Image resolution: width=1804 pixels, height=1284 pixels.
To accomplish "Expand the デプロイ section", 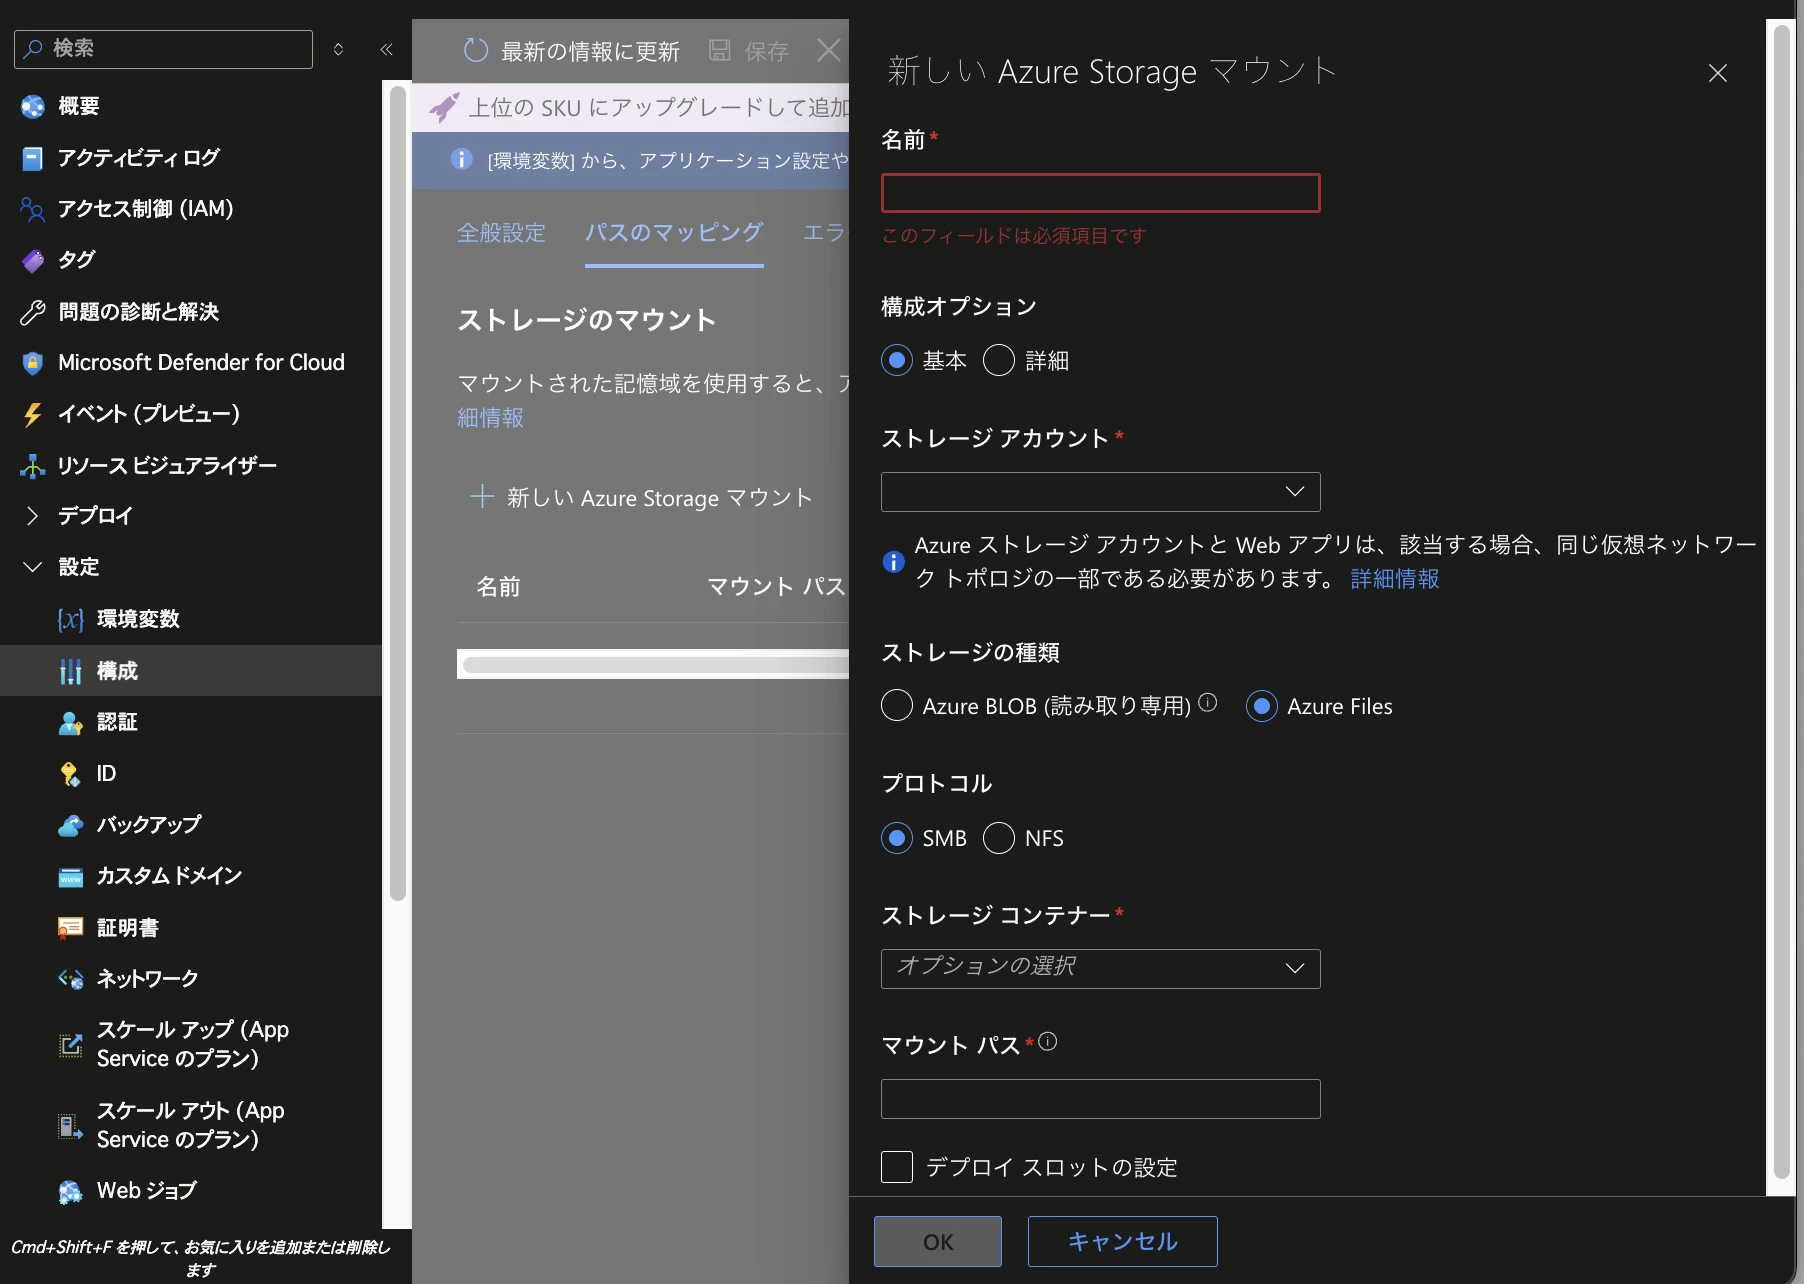I will point(32,516).
